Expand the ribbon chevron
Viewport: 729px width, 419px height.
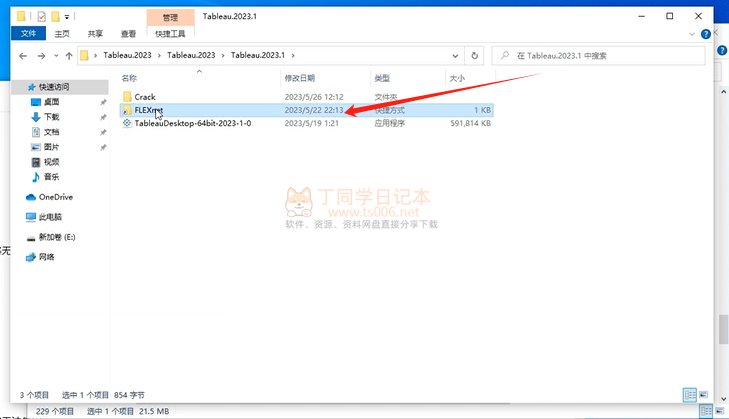click(x=692, y=34)
